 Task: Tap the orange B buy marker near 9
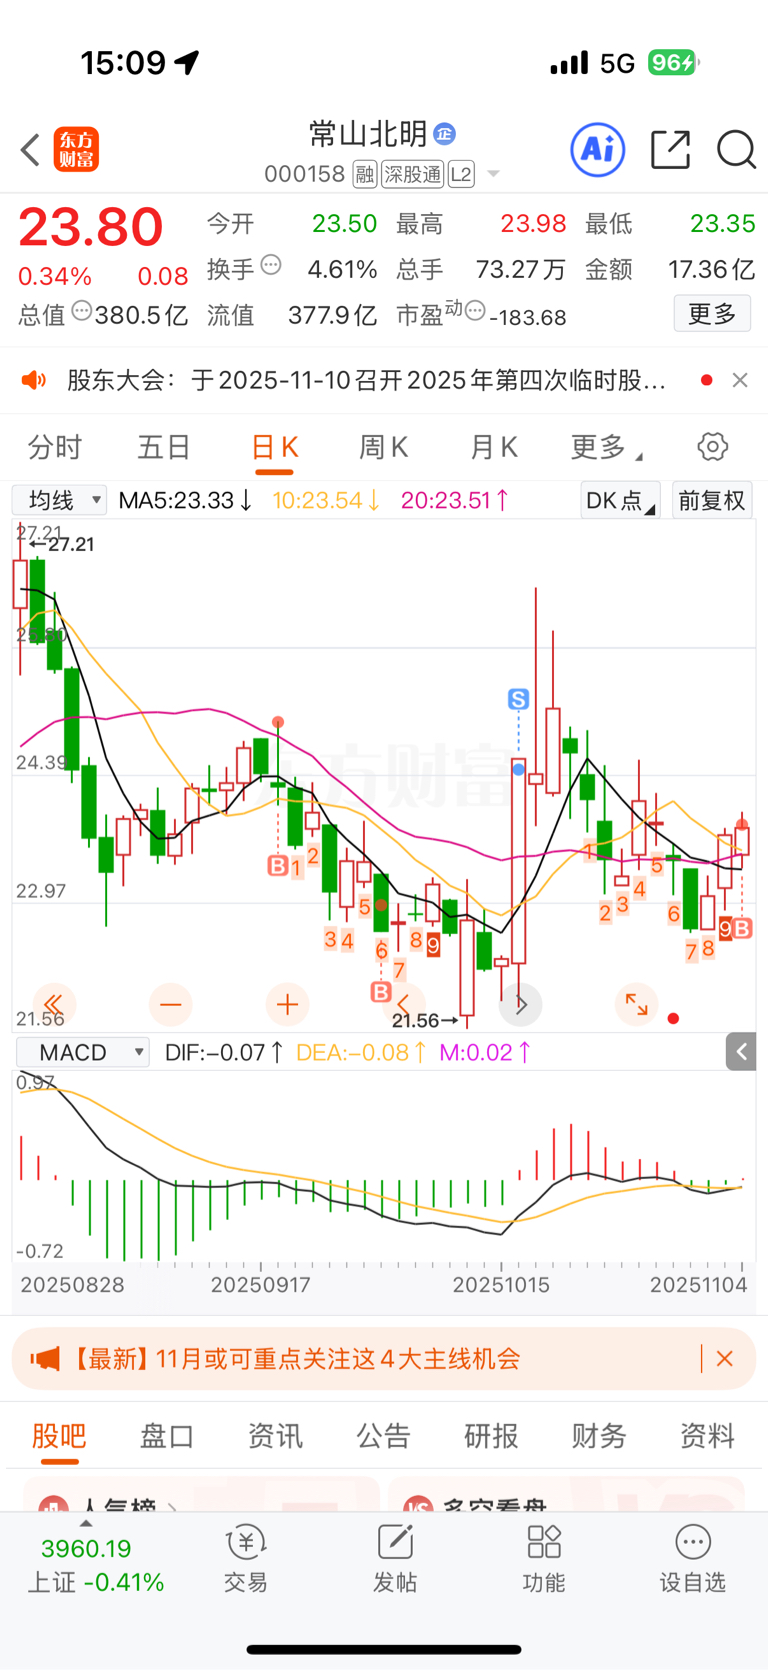click(741, 929)
